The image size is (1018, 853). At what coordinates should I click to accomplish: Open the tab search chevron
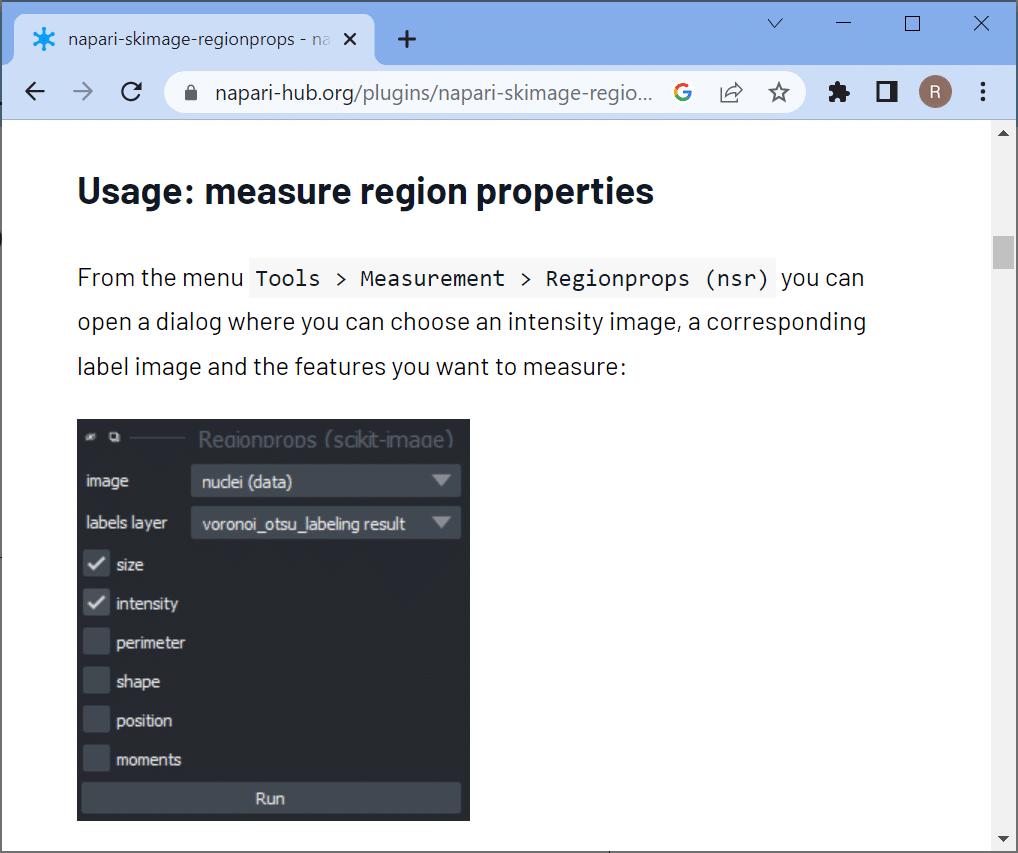tap(775, 24)
